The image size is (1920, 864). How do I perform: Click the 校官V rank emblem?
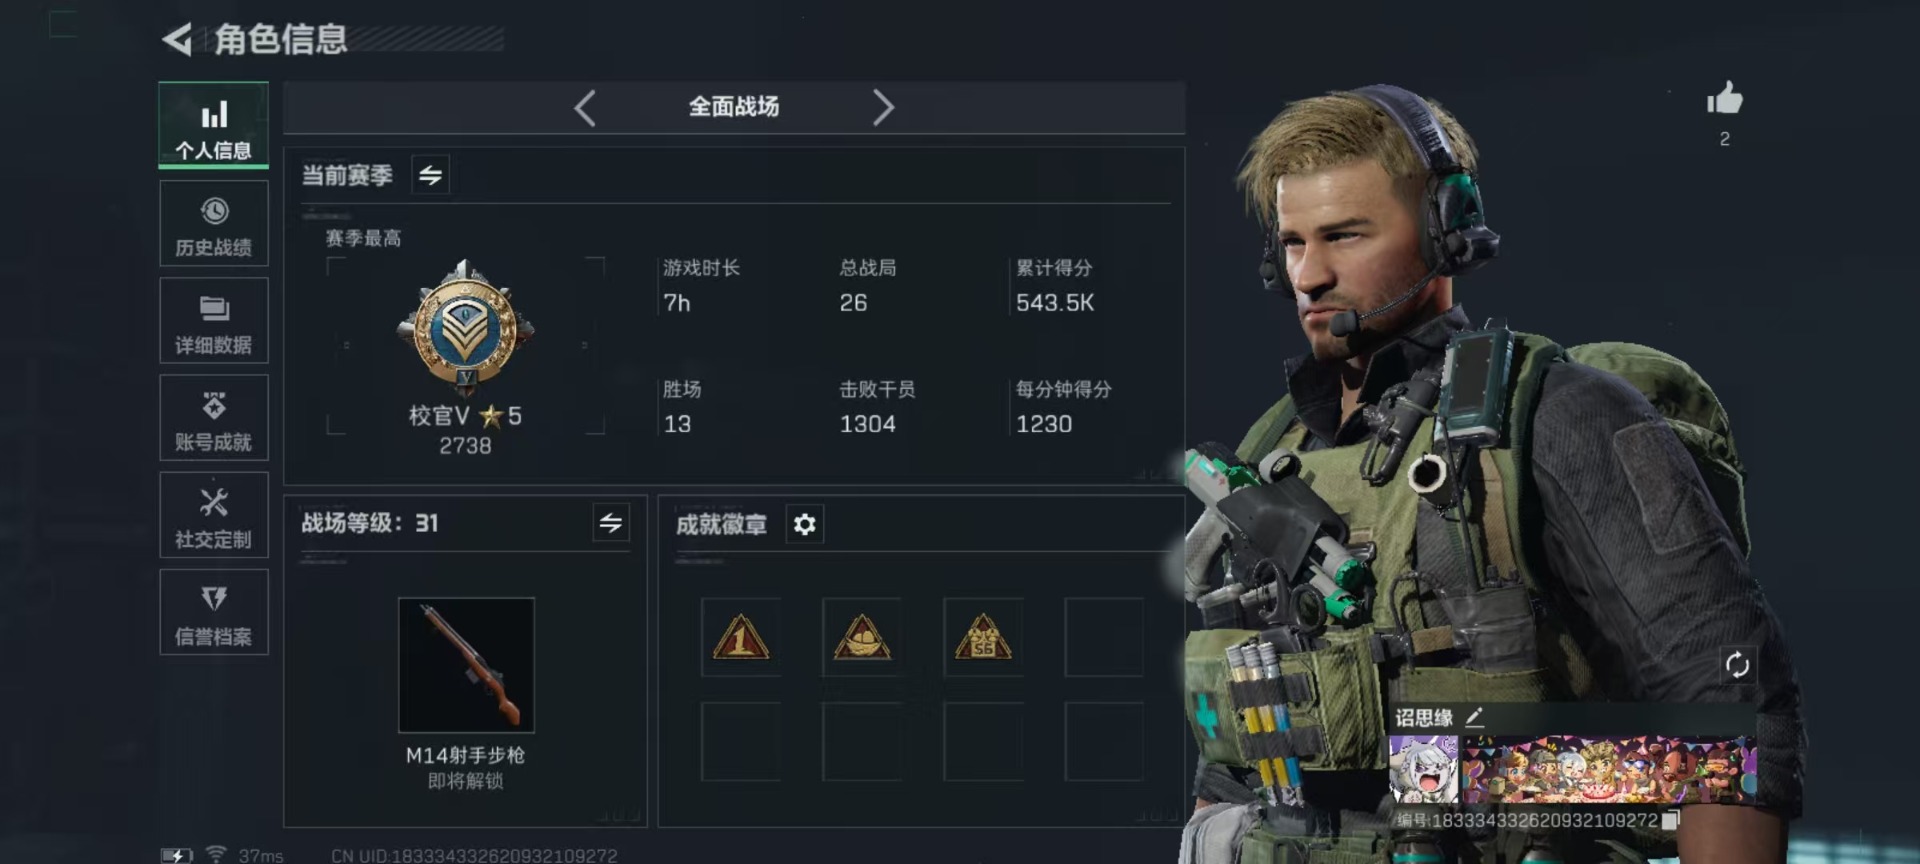[465, 328]
